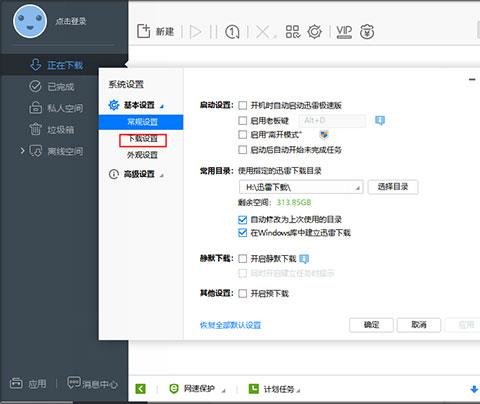Open the scheduled priority clock icon
Viewport: 480px width, 404px height.
[x=232, y=32]
